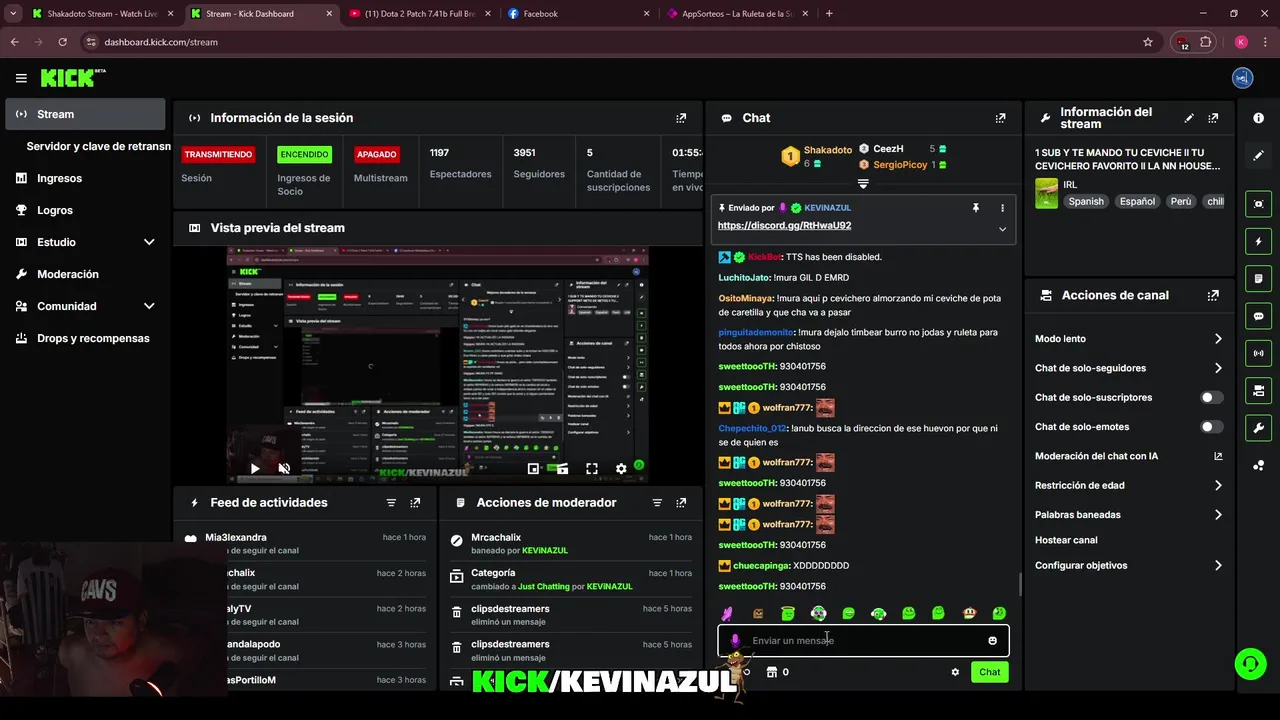
Task: Filter the Acciones de moderador list
Action: [x=657, y=503]
